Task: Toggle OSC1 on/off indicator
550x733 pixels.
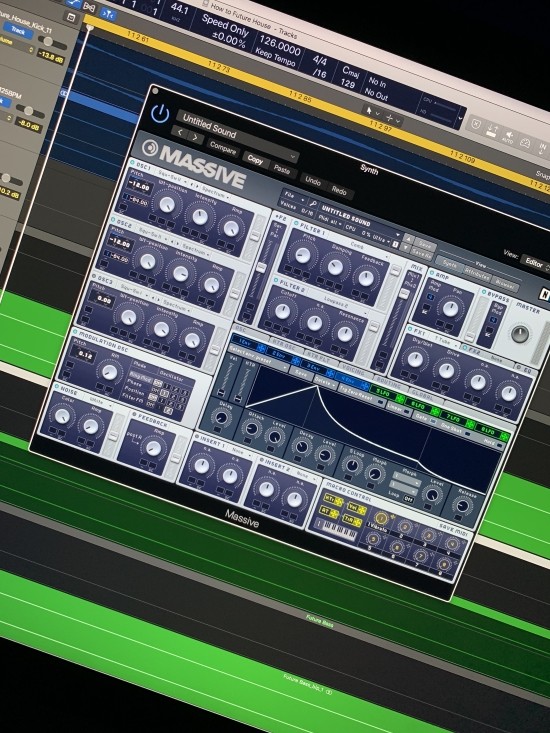Action: tap(133, 162)
